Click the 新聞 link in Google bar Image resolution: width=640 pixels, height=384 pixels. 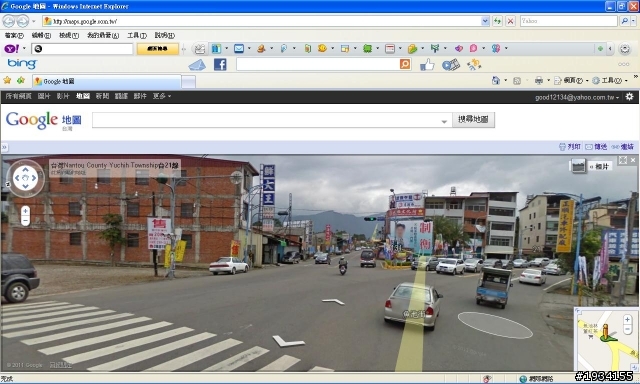(102, 96)
